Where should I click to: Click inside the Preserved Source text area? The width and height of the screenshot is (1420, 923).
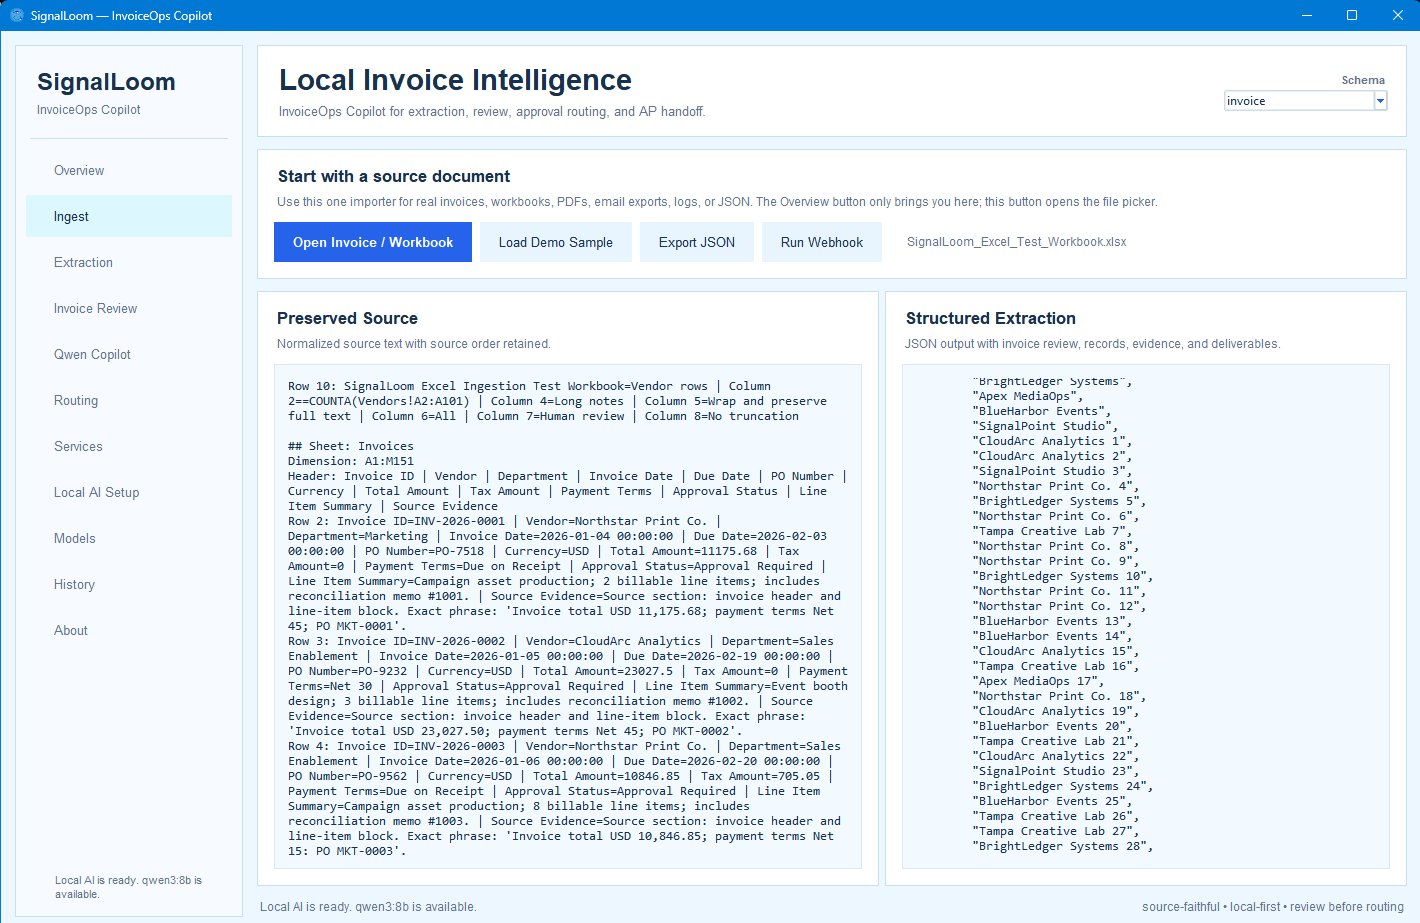tap(568, 617)
